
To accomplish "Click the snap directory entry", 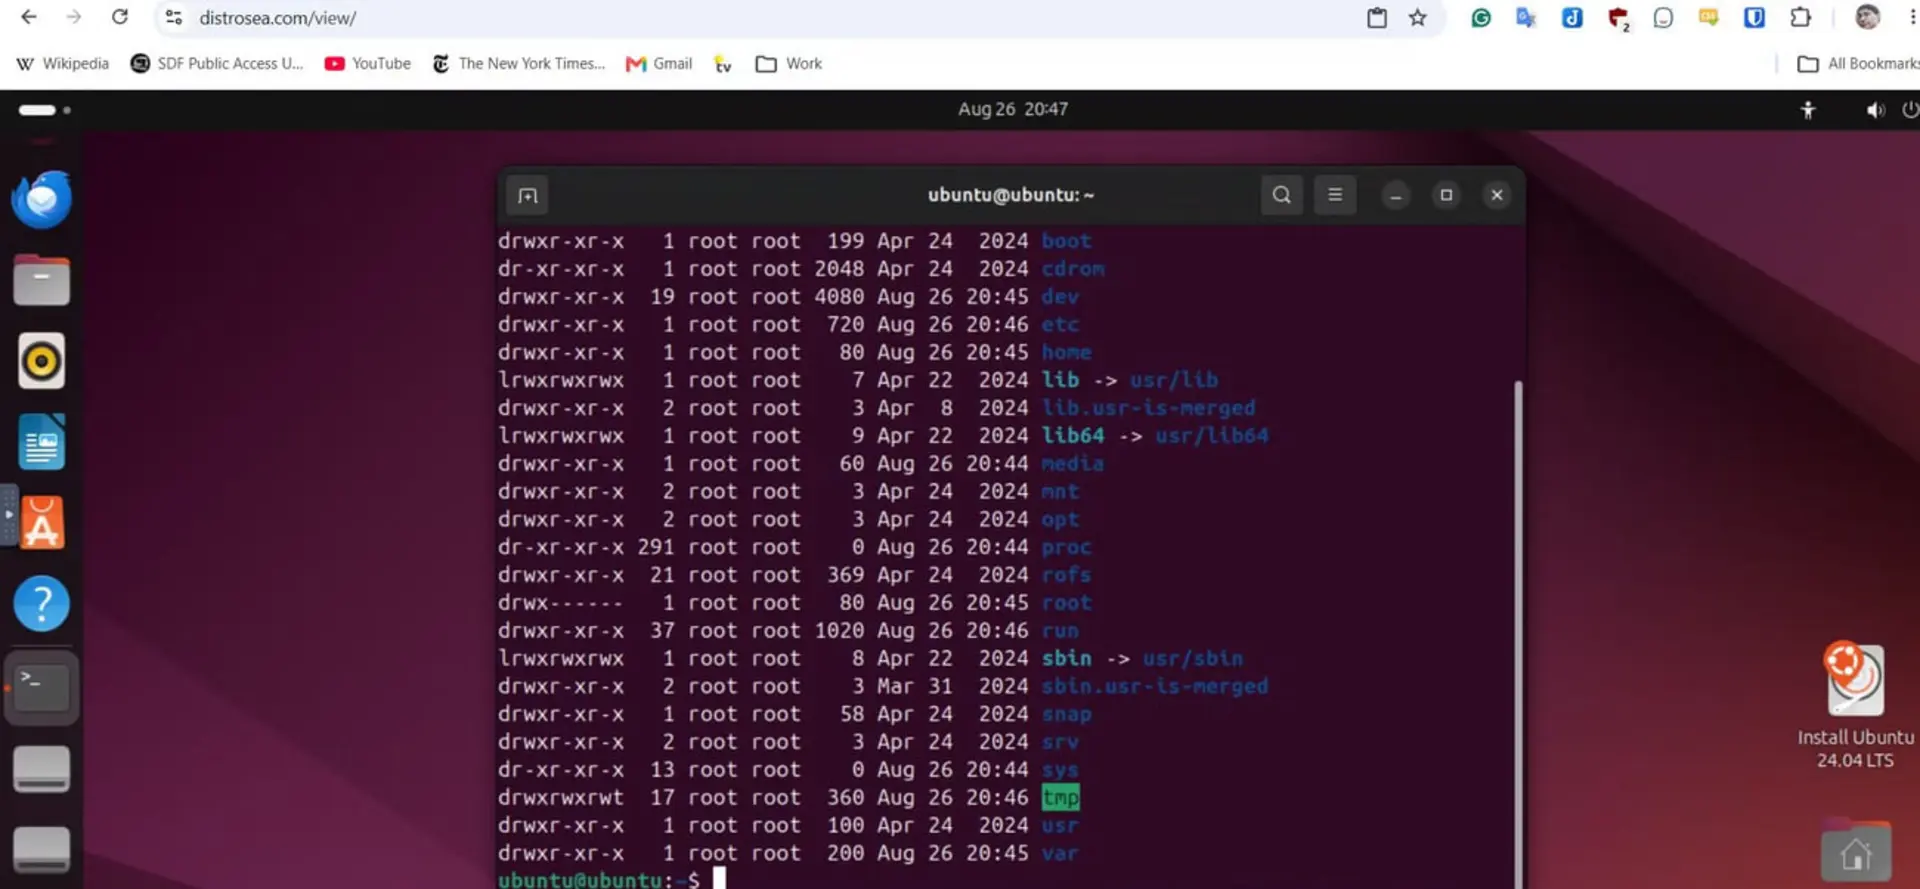I will [x=1066, y=714].
